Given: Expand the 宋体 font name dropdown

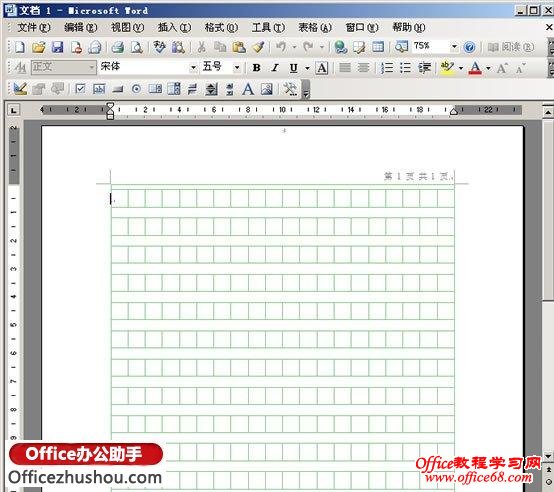Looking at the screenshot, I should click(193, 67).
